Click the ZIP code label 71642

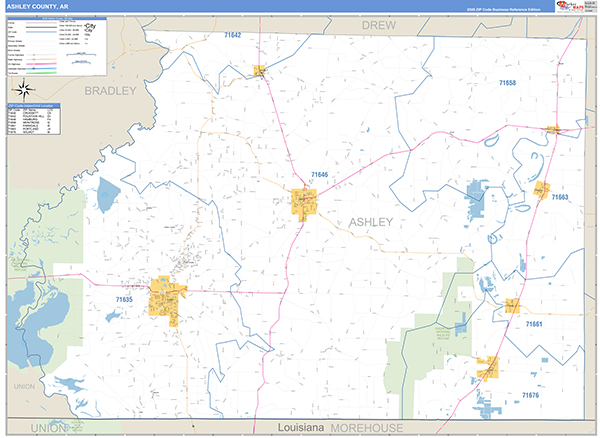(x=233, y=35)
